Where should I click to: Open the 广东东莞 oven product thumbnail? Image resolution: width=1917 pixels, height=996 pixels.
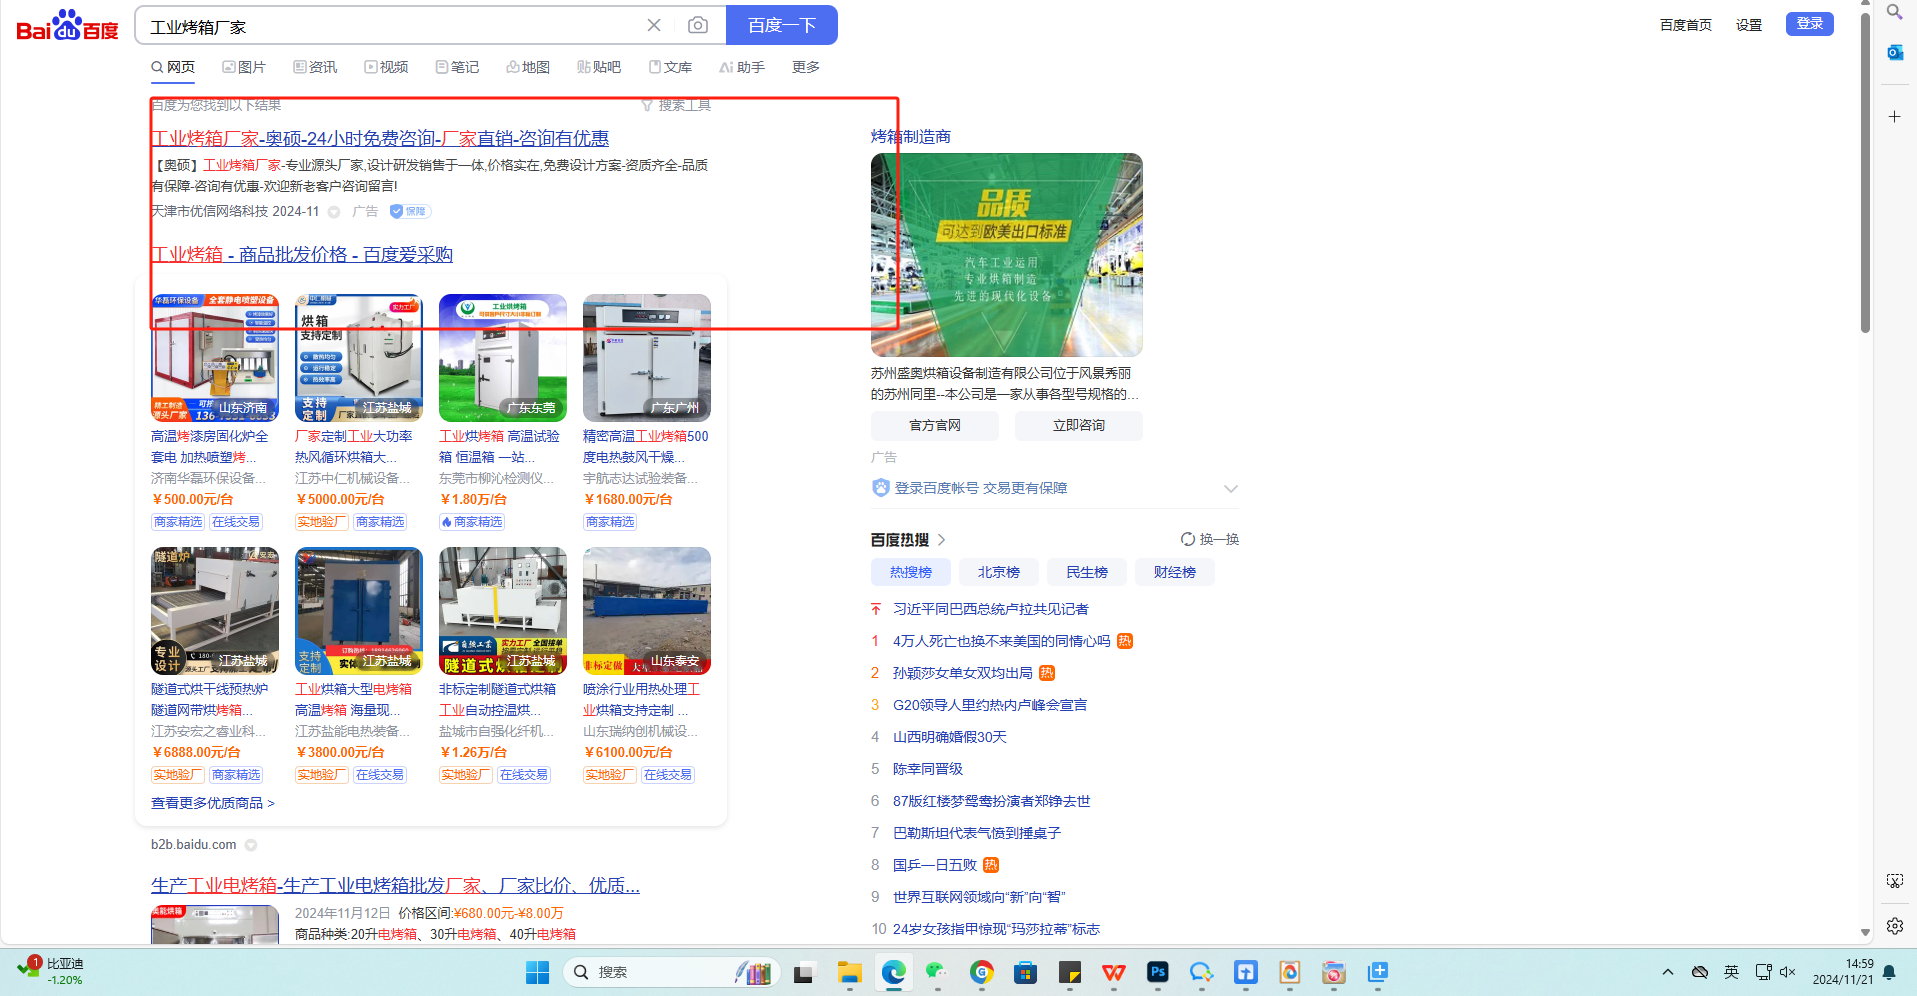[503, 358]
